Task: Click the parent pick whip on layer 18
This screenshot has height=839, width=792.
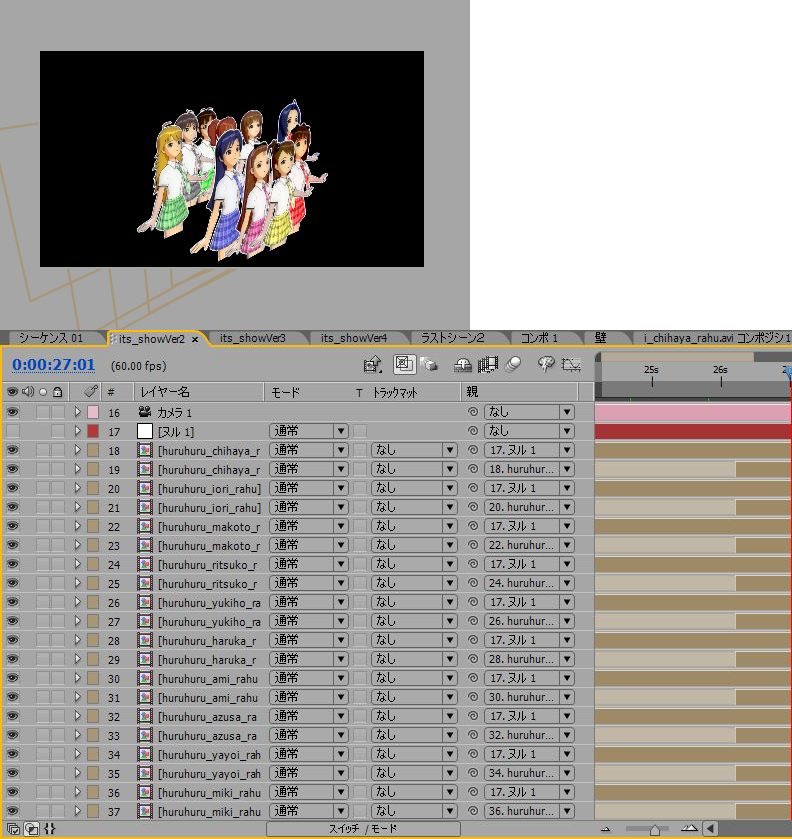Action: coord(473,450)
